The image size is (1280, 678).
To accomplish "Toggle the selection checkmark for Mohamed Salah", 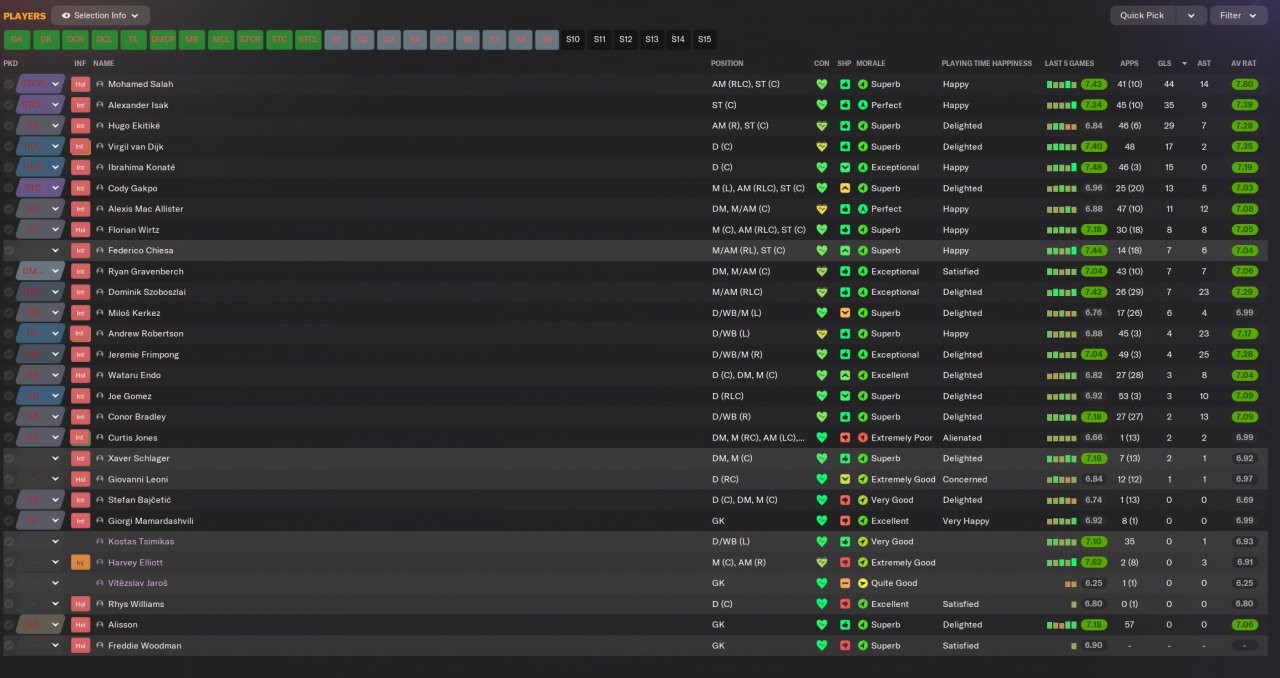I will 9,84.
